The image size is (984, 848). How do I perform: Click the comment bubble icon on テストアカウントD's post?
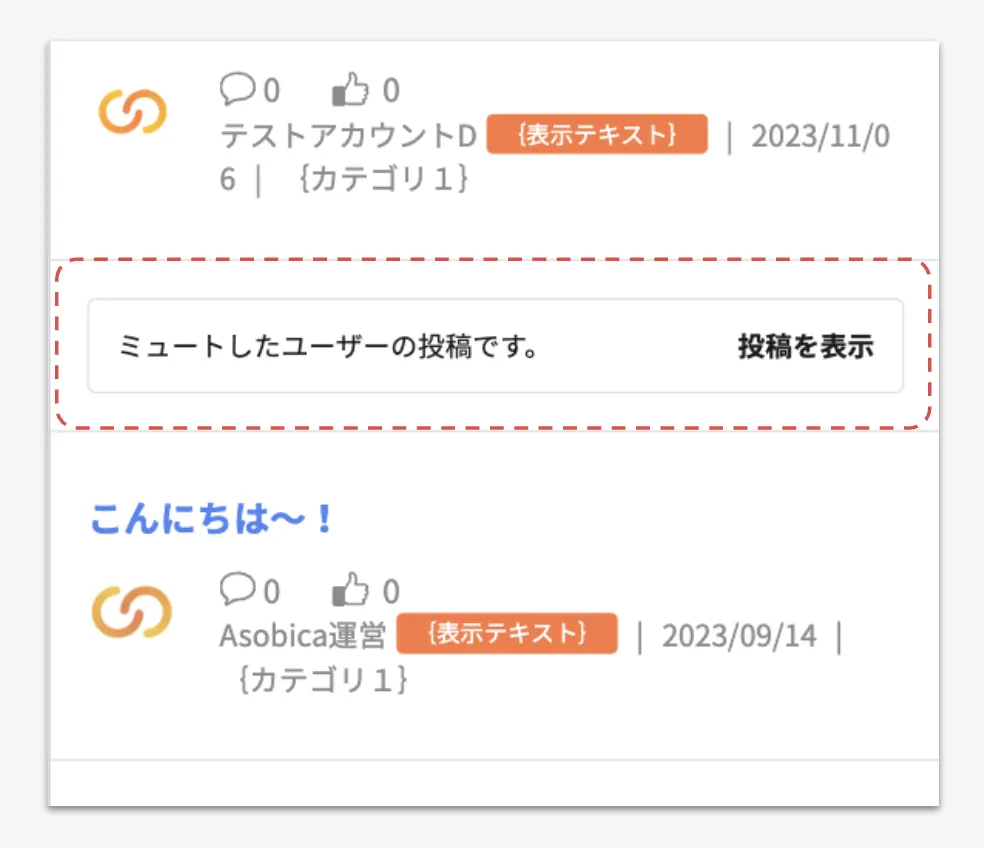coord(236,90)
